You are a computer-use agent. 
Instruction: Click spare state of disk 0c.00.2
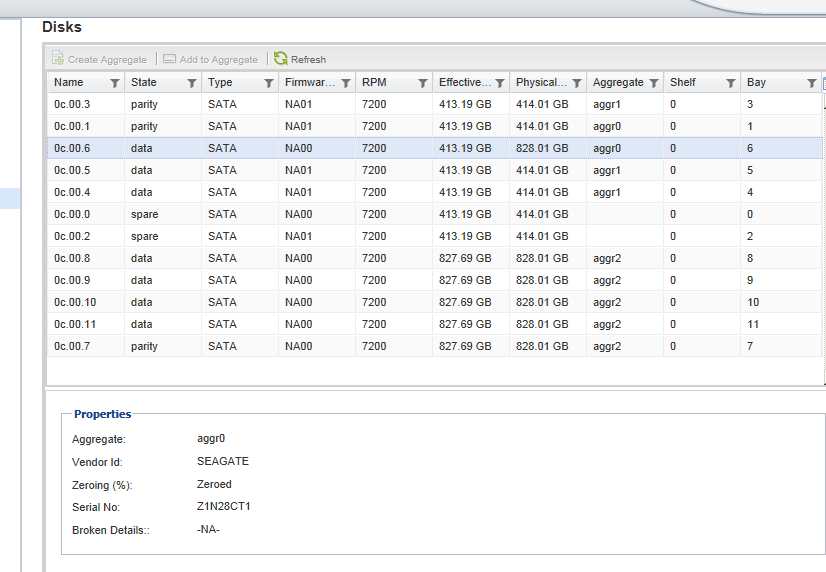point(144,237)
